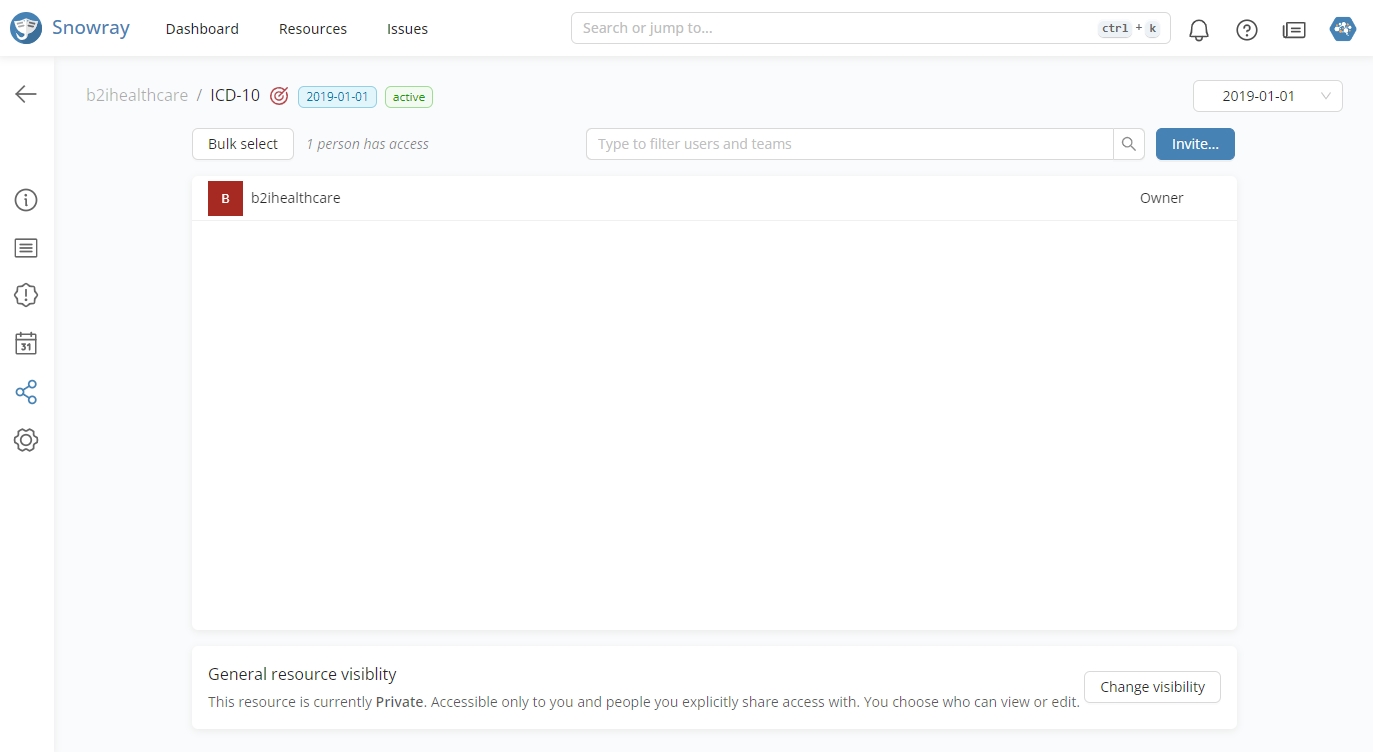Viewport: 1373px width, 752px height.
Task: Click the back arrow in sidebar
Action: tap(26, 94)
